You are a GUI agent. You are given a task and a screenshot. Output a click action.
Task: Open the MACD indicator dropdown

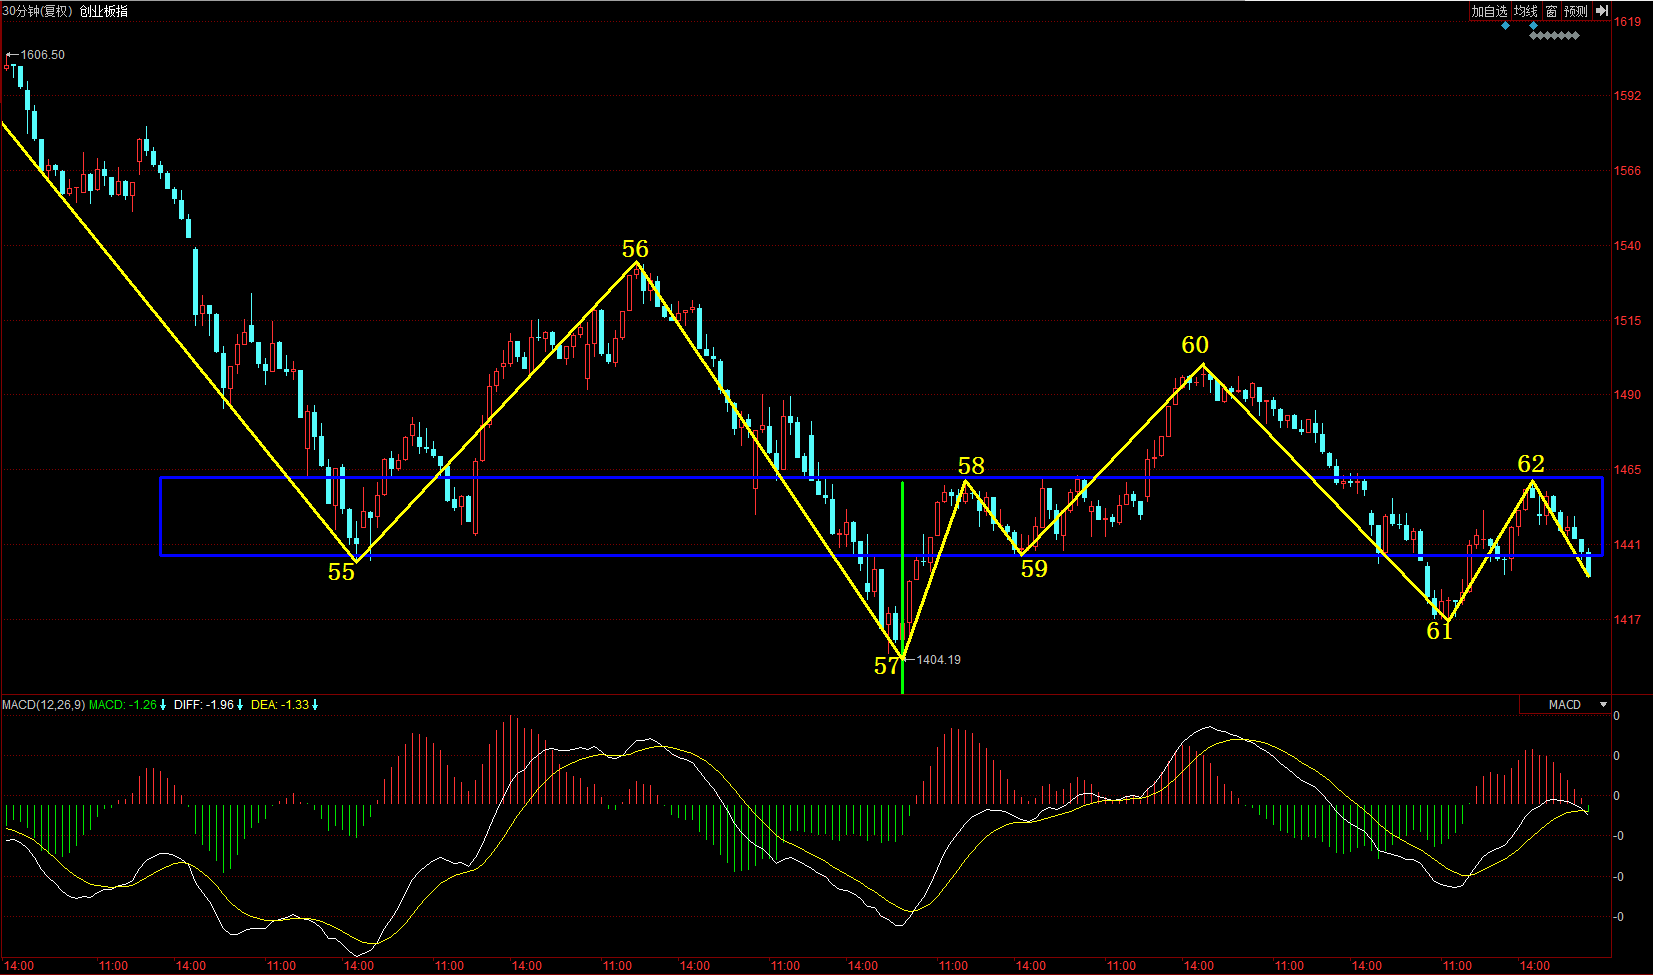1603,705
